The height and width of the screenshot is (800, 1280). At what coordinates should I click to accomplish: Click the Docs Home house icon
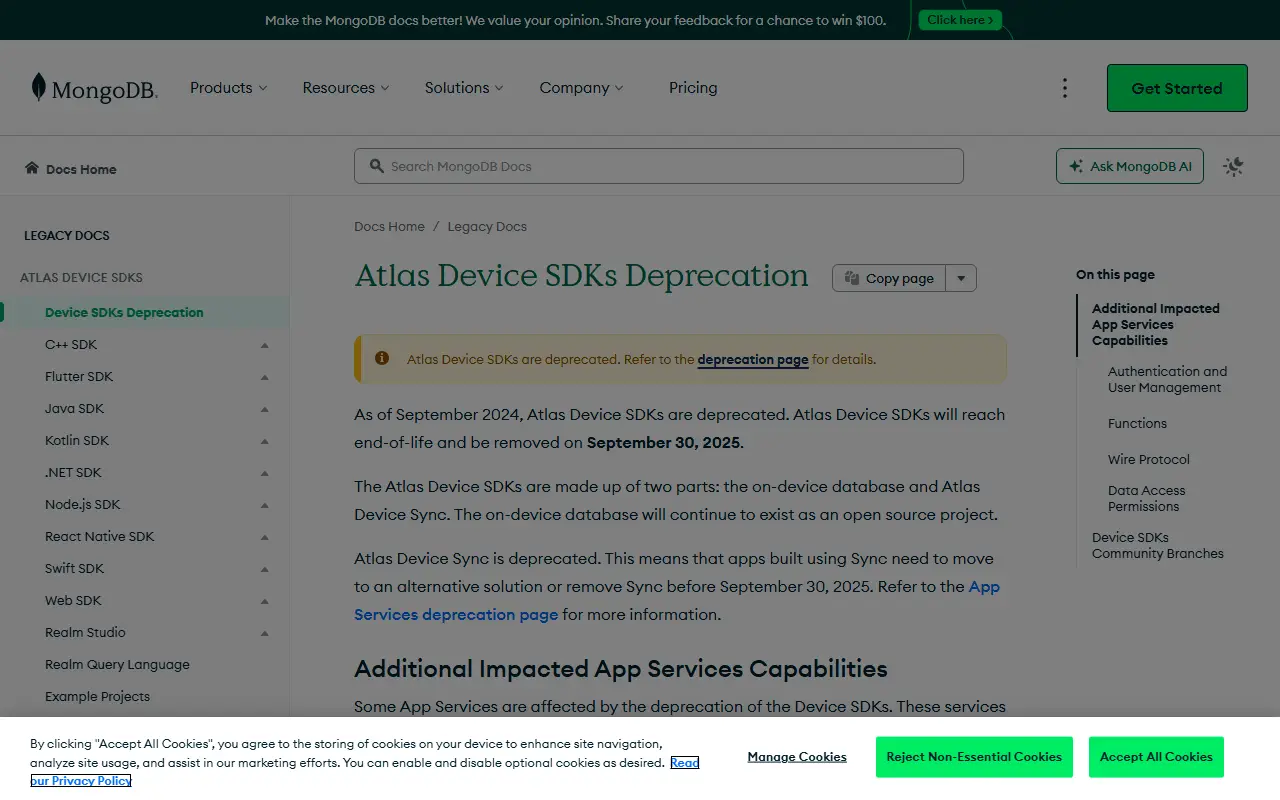(32, 168)
